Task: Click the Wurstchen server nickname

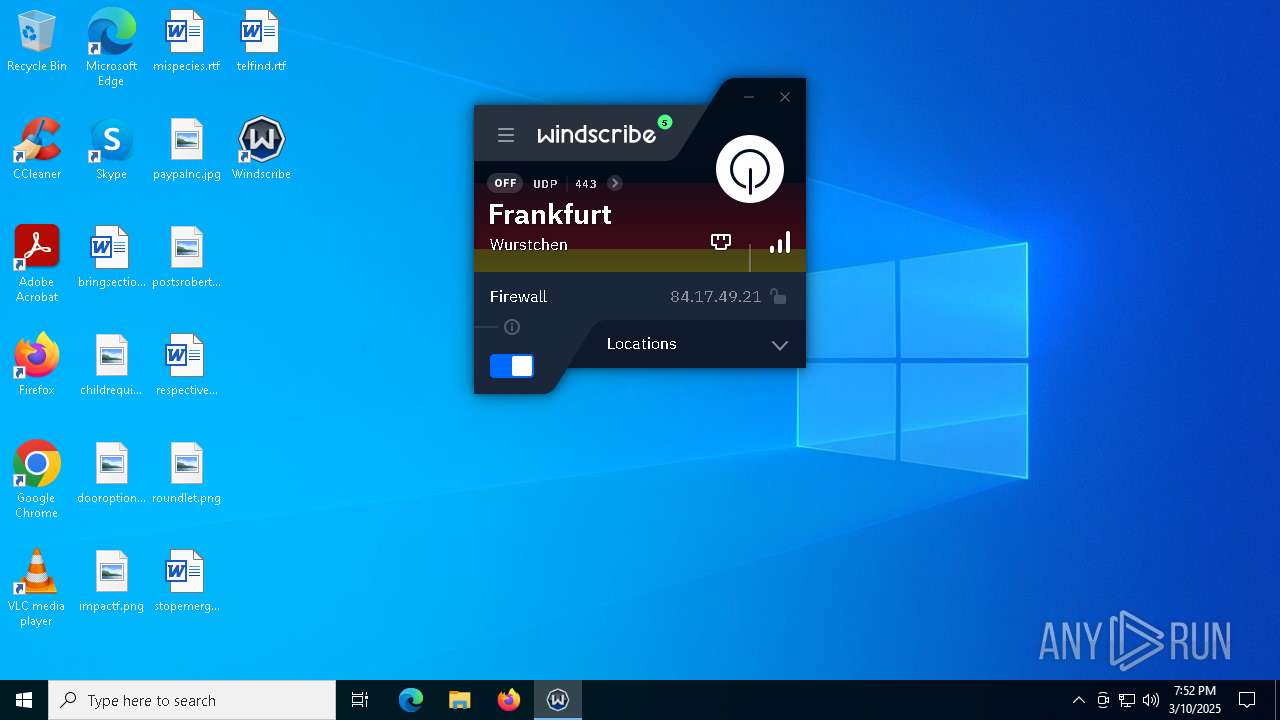Action: point(529,244)
